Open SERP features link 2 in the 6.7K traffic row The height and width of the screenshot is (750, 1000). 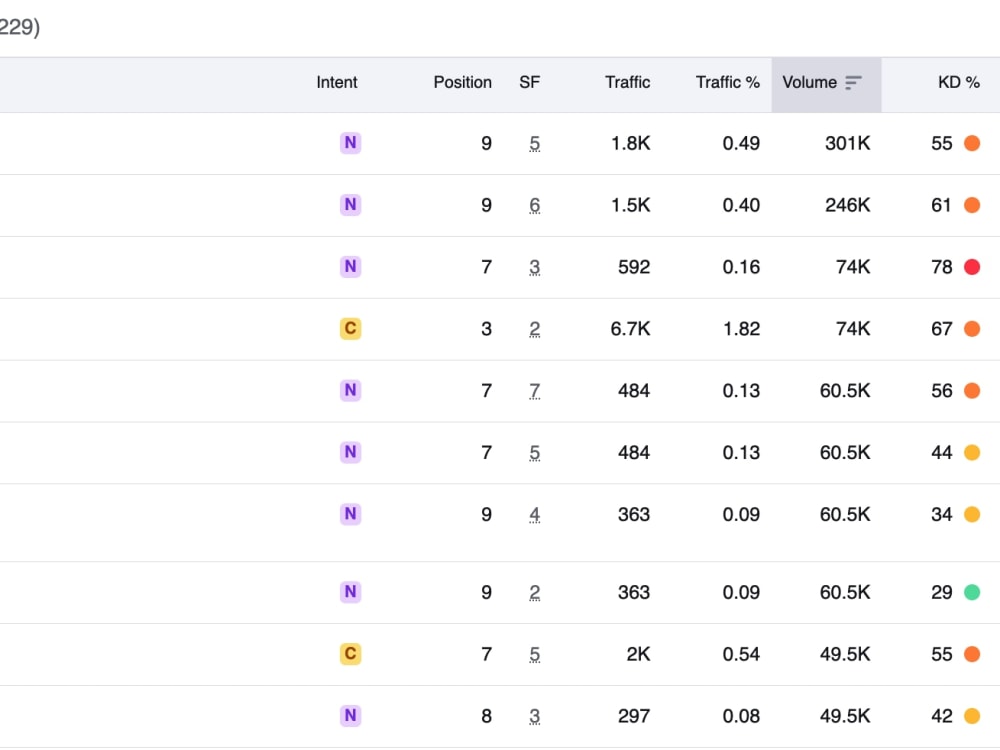coord(534,330)
